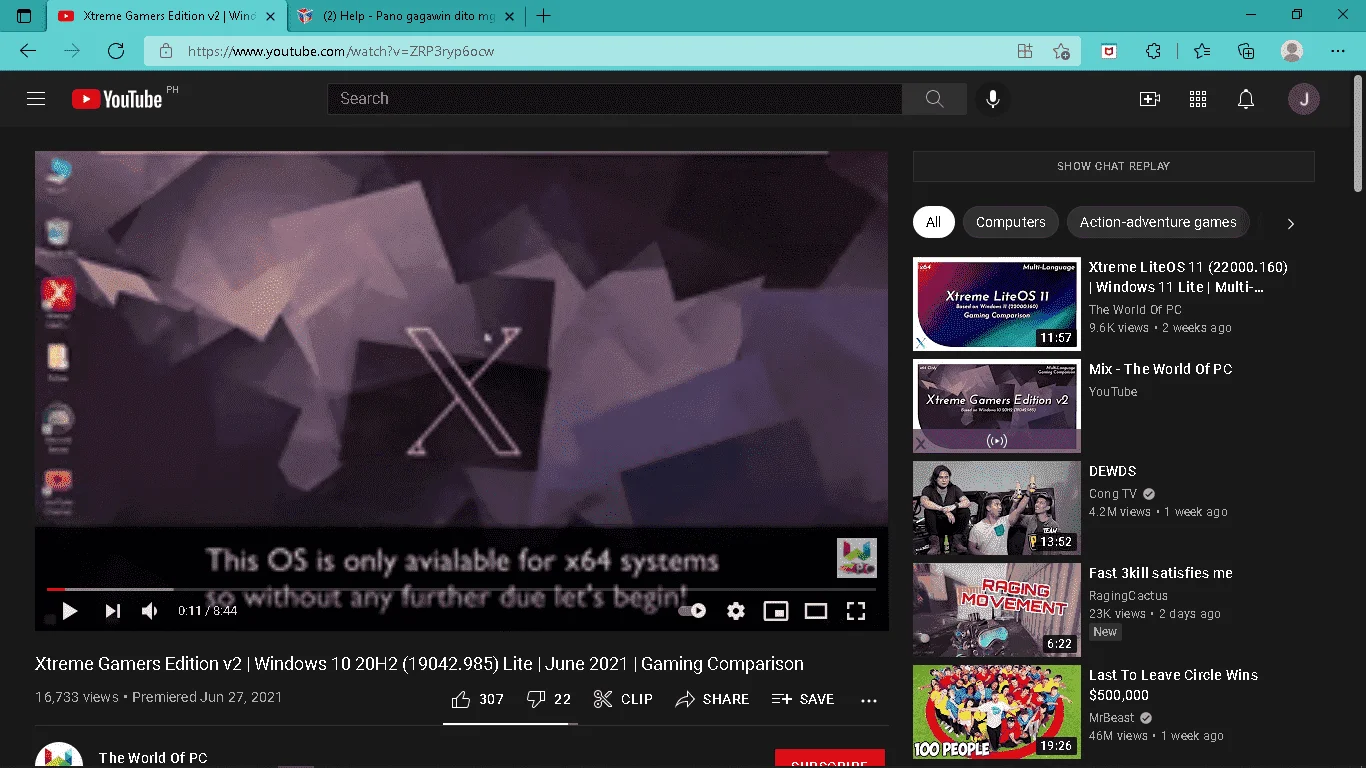Open the Favorites list
Viewport: 1366px width, 768px height.
point(1202,51)
